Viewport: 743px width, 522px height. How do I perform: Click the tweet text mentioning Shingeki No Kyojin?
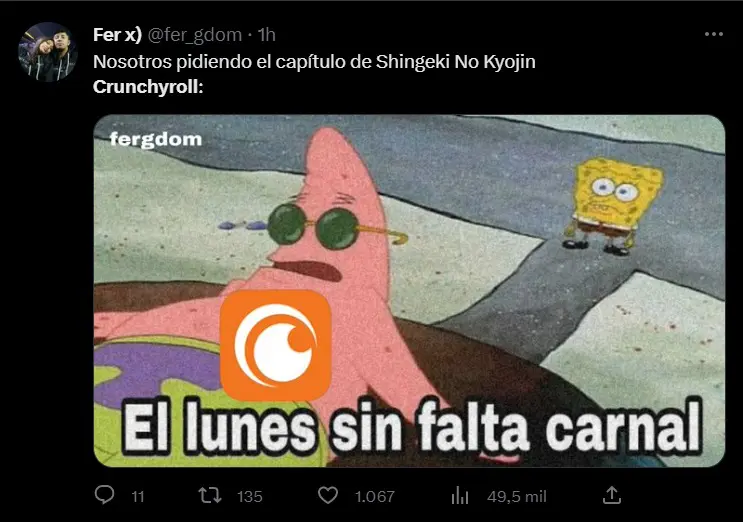(x=314, y=62)
